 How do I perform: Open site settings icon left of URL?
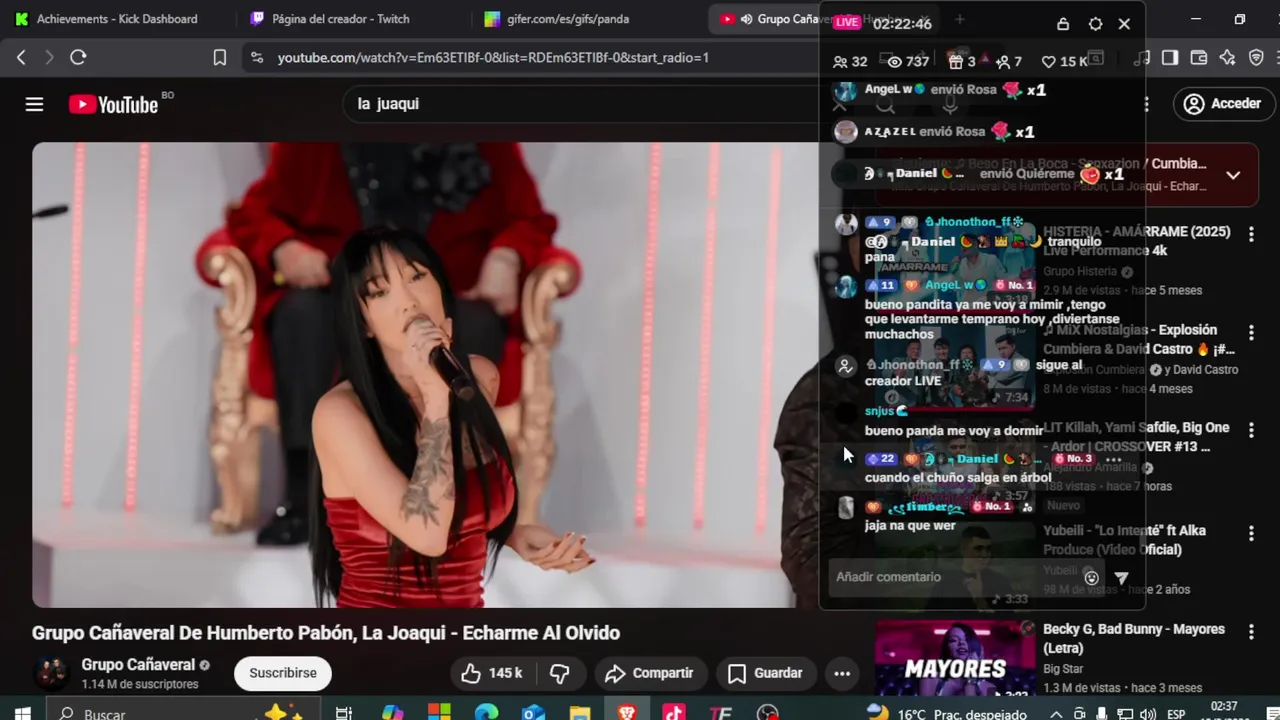(x=257, y=58)
